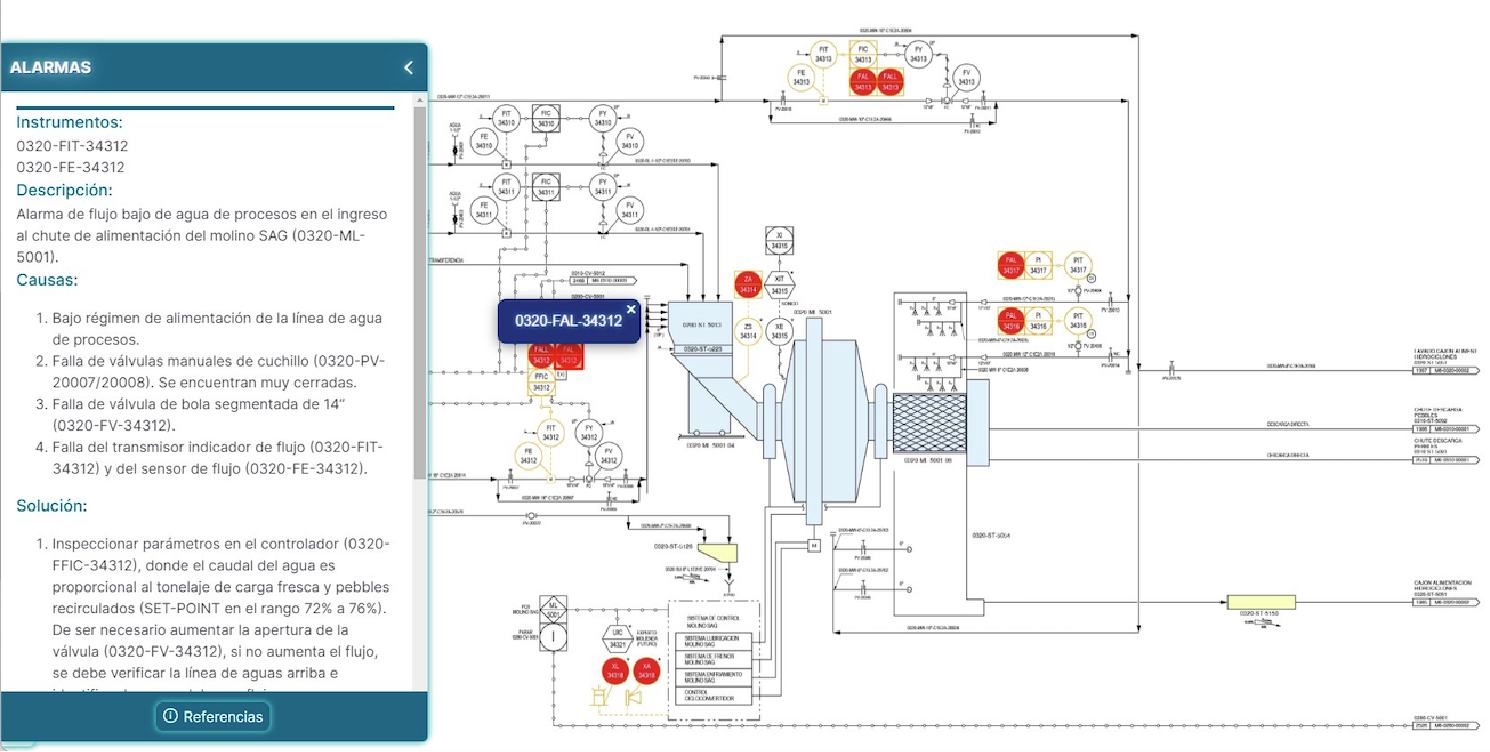Select the red FALL 34313 alarm bubble

coord(889,83)
